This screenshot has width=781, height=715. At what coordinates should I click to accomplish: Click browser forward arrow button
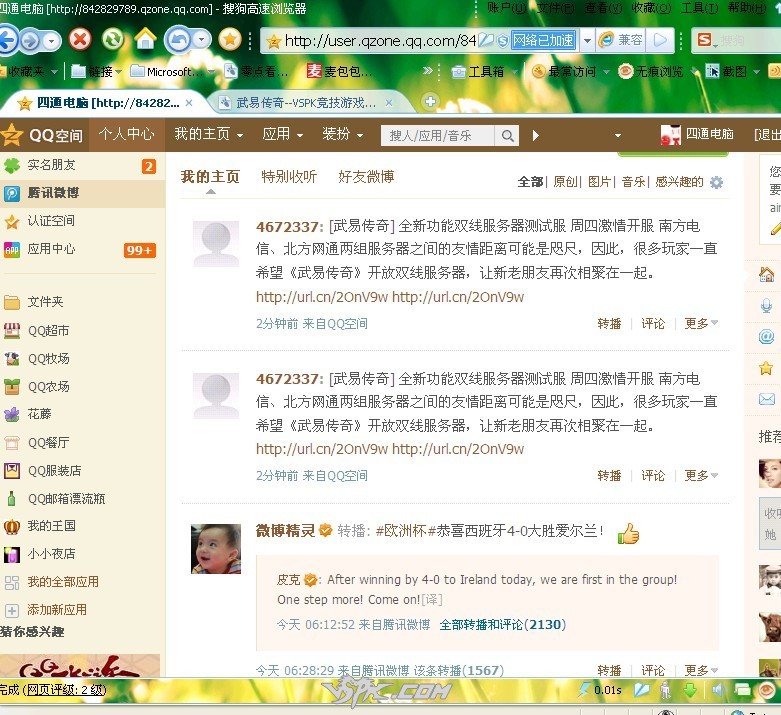30,41
